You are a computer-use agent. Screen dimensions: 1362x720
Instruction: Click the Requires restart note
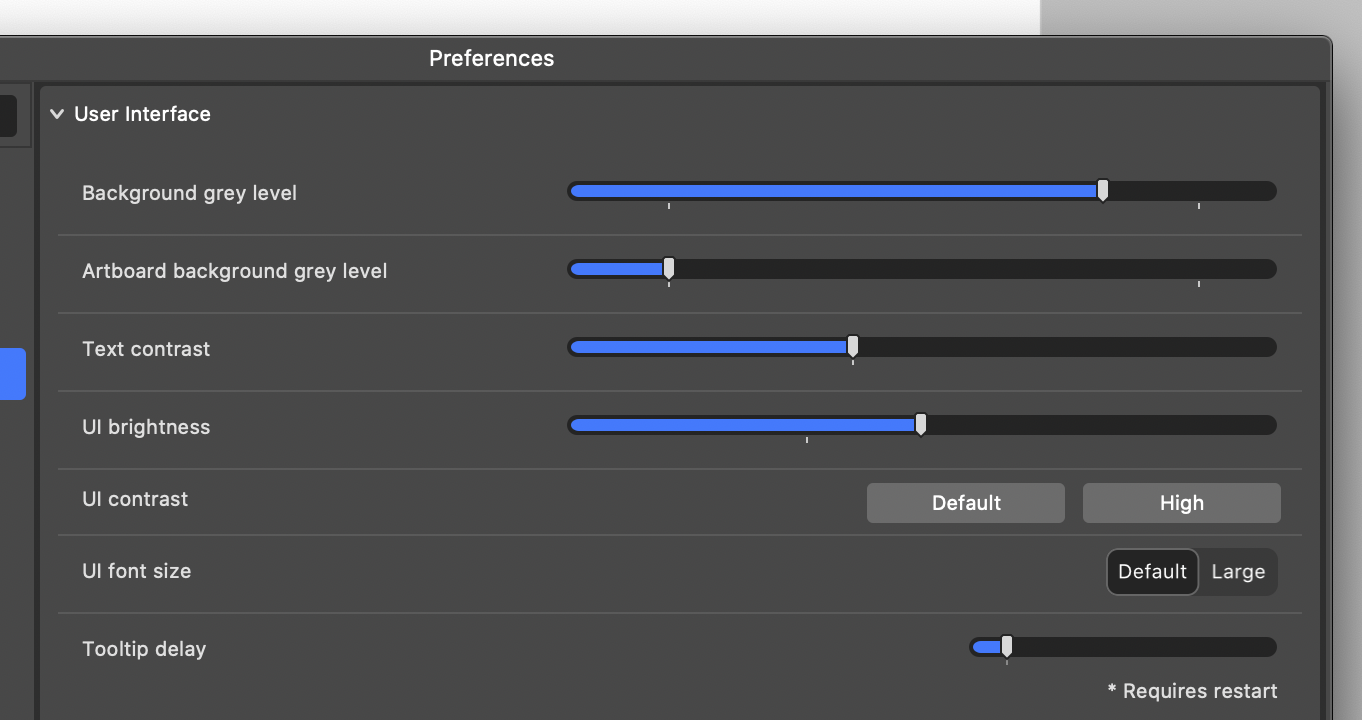click(1192, 691)
